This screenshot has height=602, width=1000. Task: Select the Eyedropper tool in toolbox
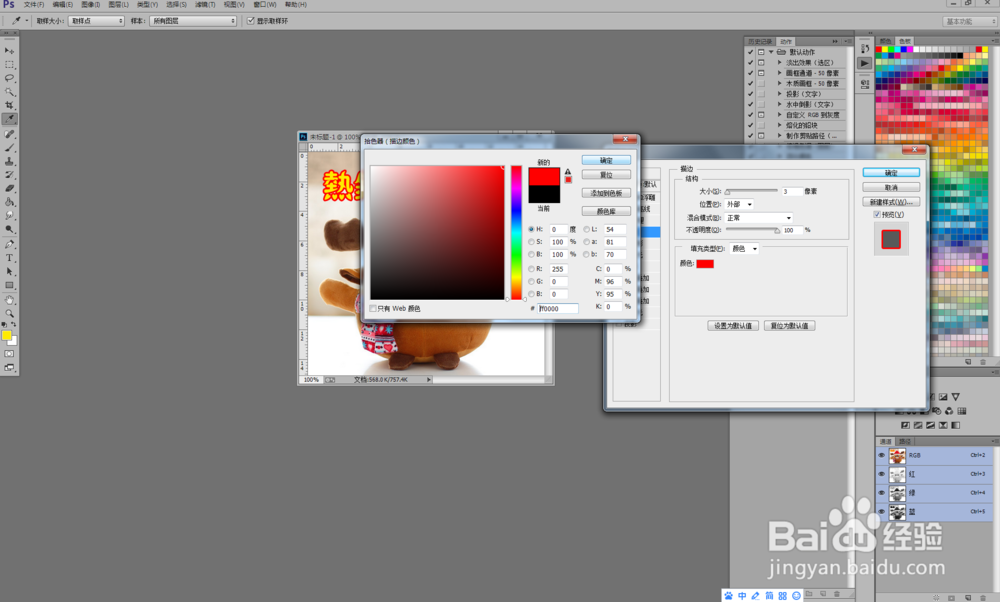10,119
